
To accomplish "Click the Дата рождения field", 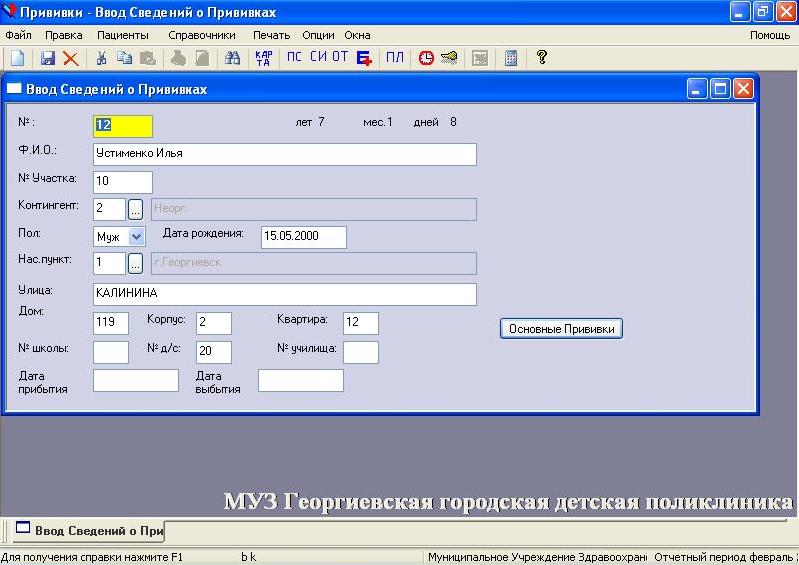I will [304, 237].
